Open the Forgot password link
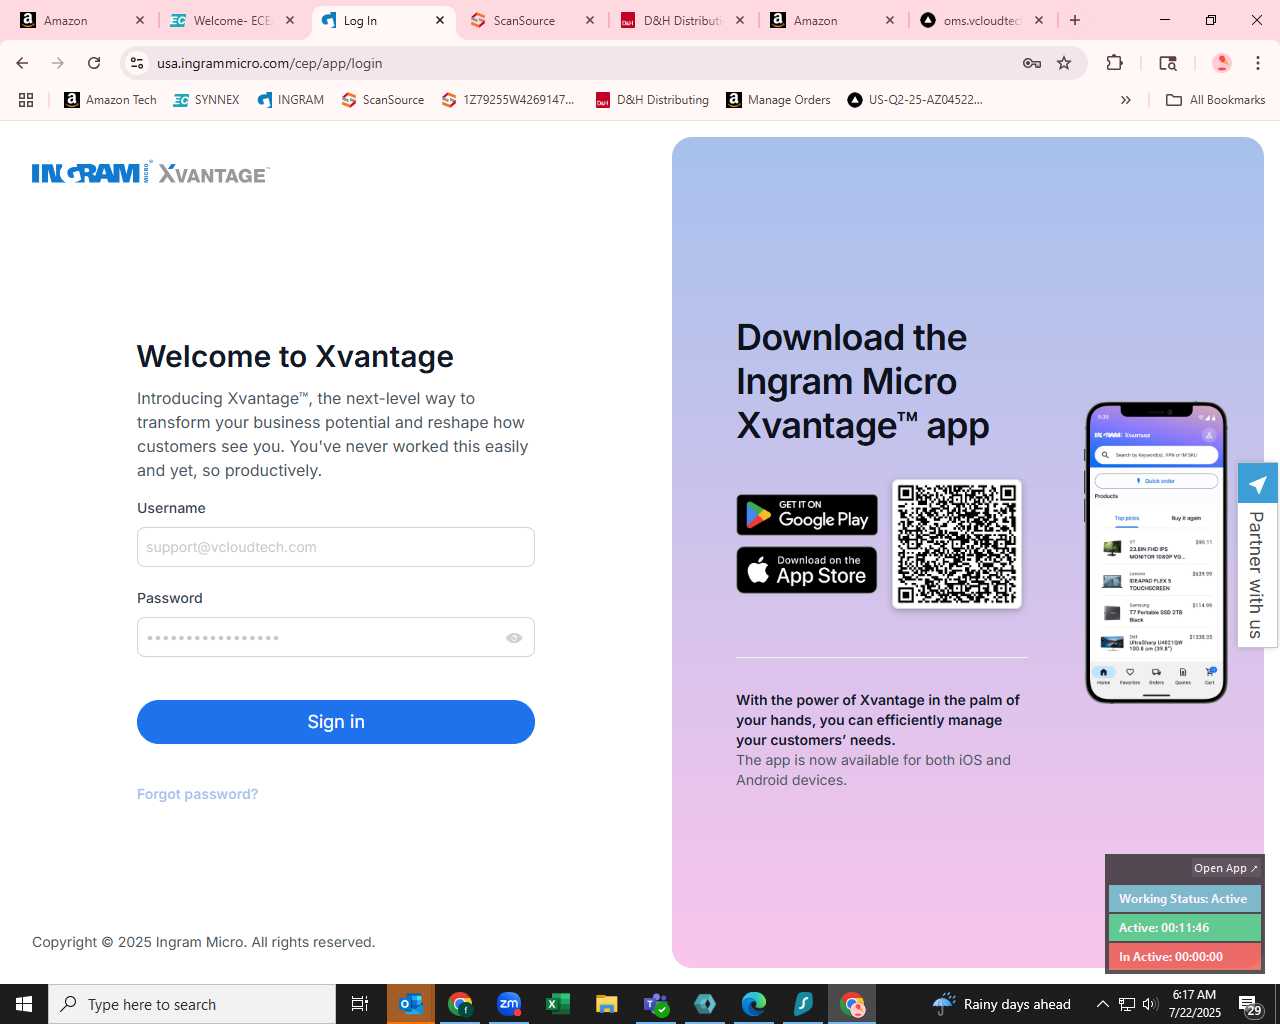 pos(197,794)
